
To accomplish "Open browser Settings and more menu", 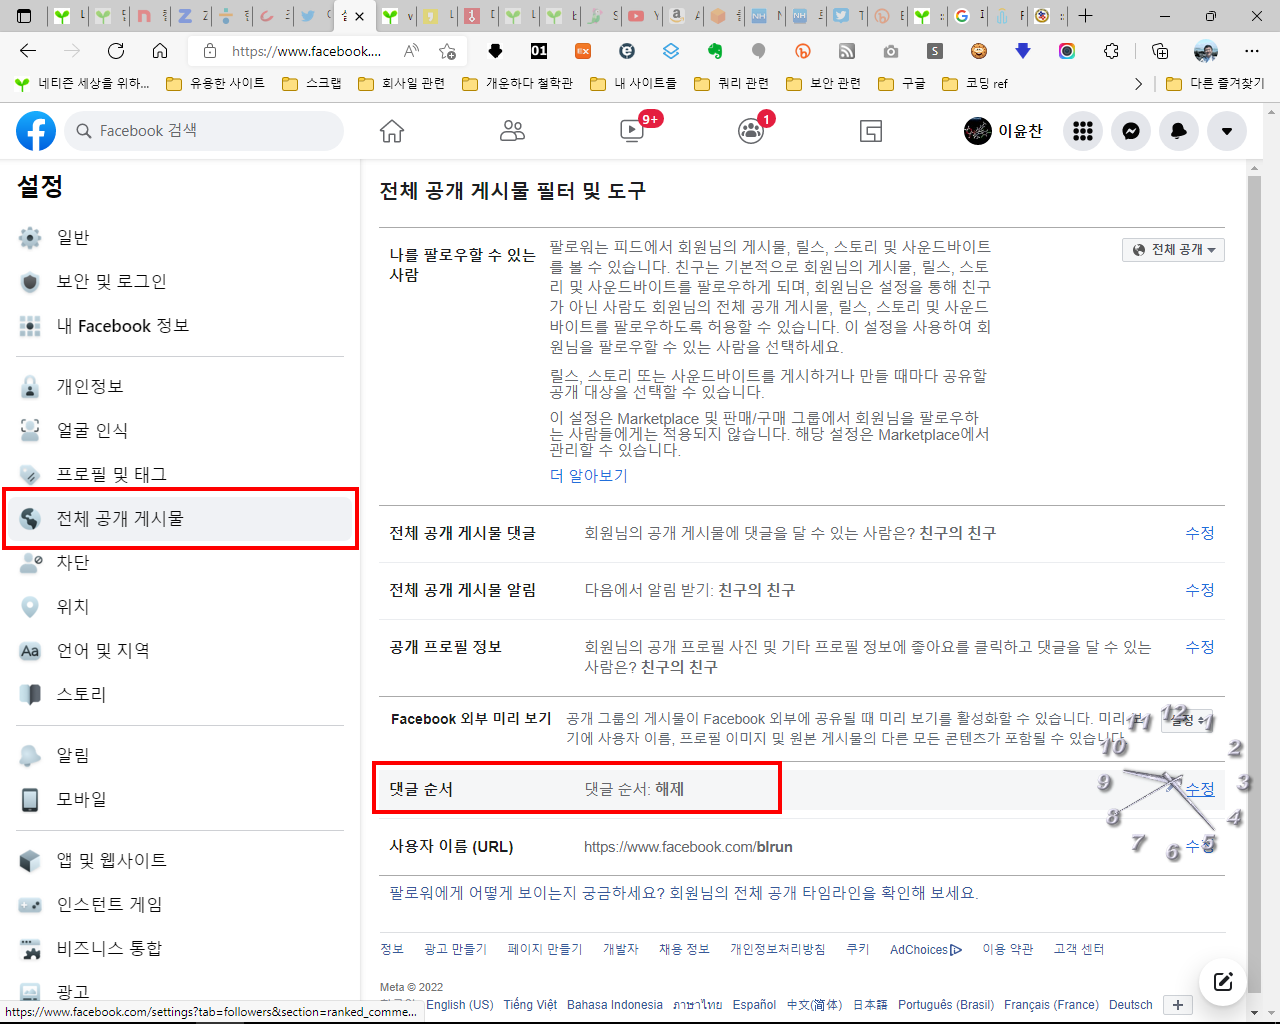I will point(1252,51).
